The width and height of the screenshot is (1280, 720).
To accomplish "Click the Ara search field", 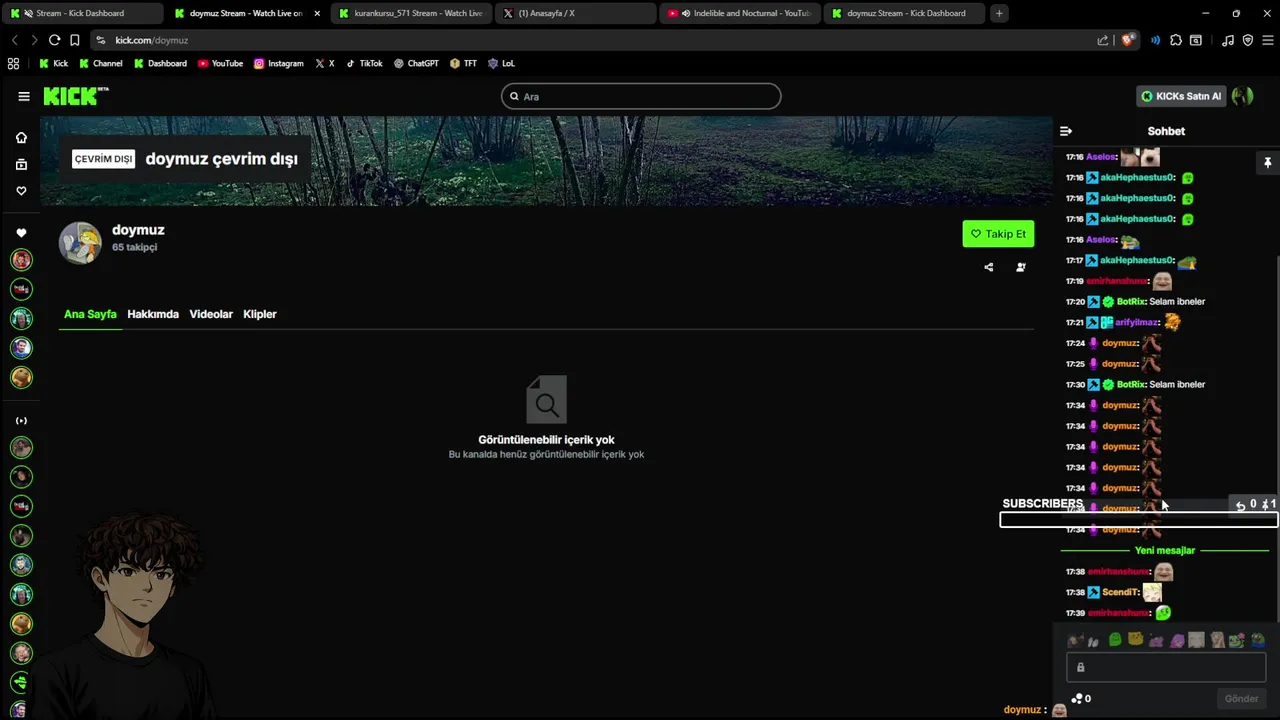I will point(641,96).
